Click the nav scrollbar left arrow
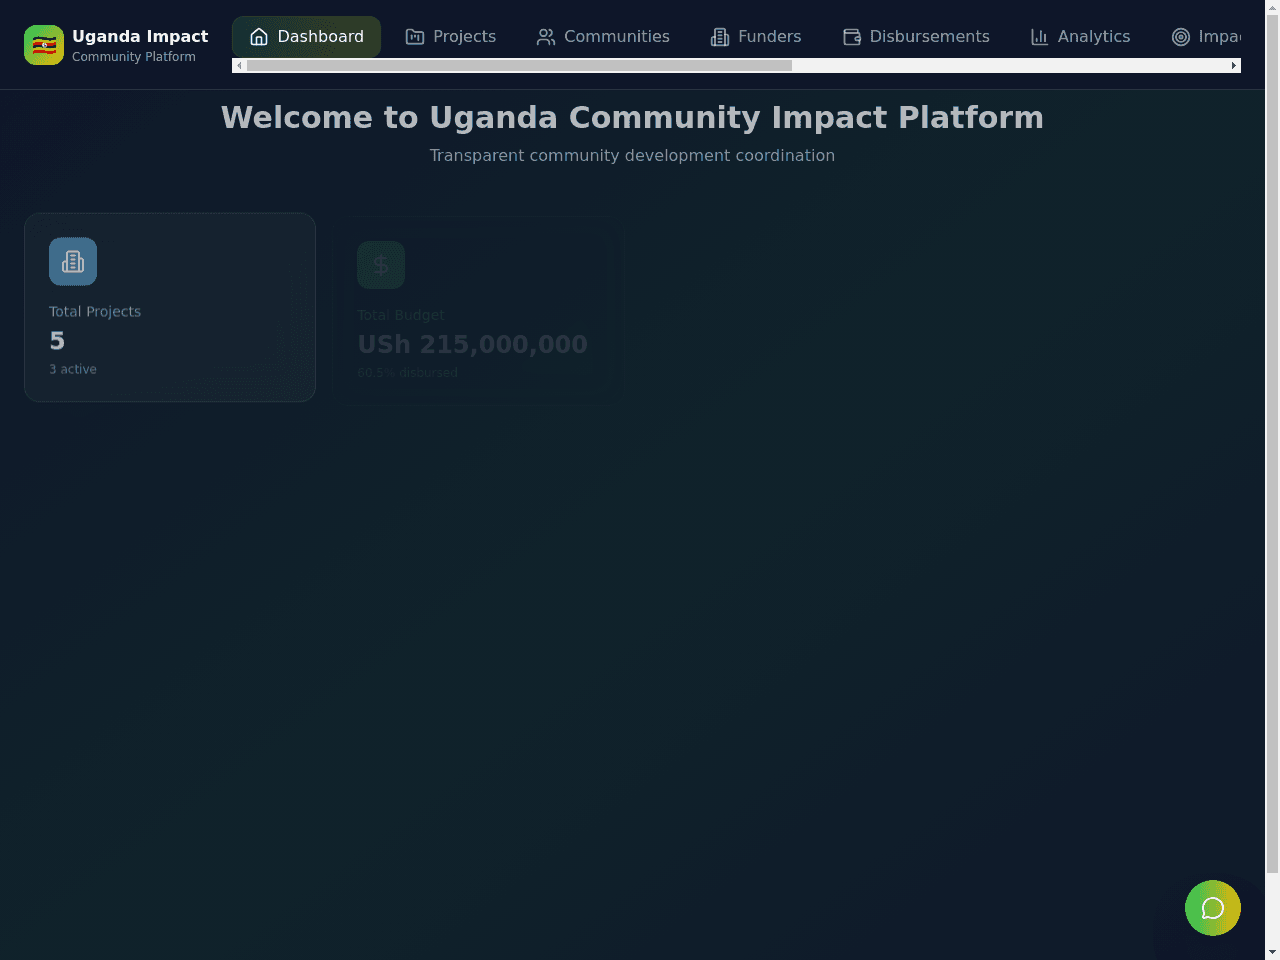 [239, 66]
